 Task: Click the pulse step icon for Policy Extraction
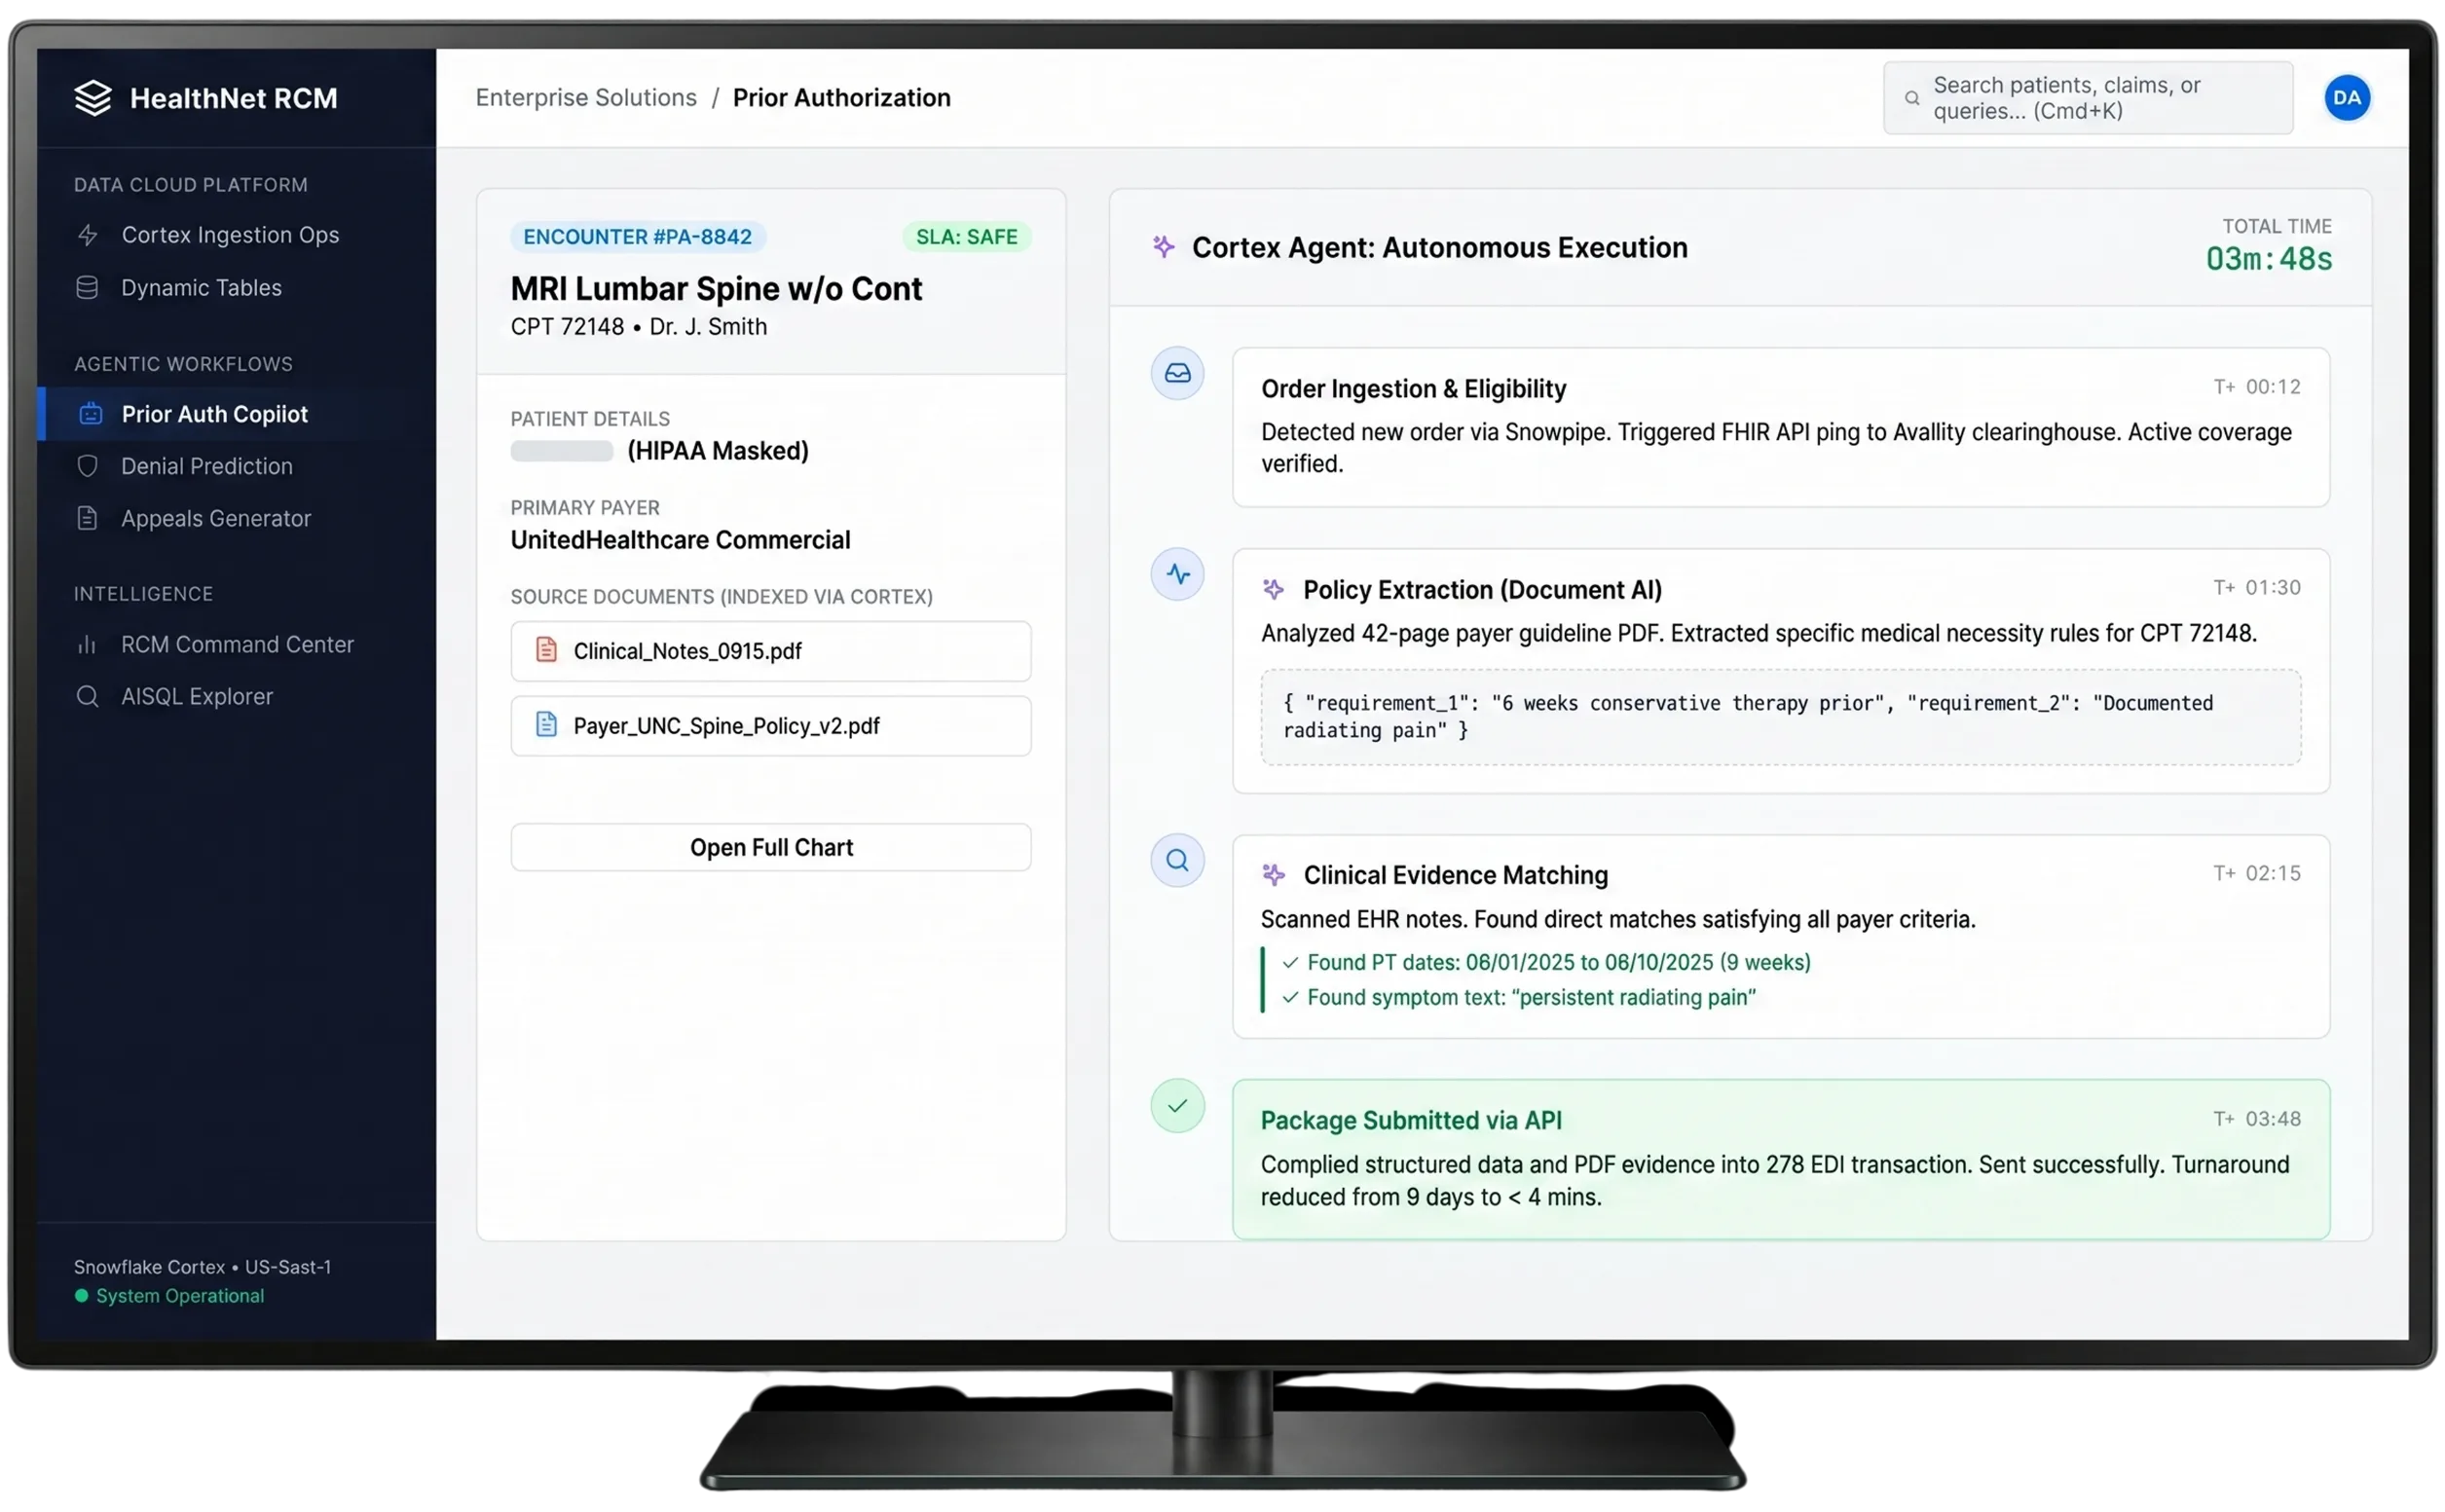1177,574
